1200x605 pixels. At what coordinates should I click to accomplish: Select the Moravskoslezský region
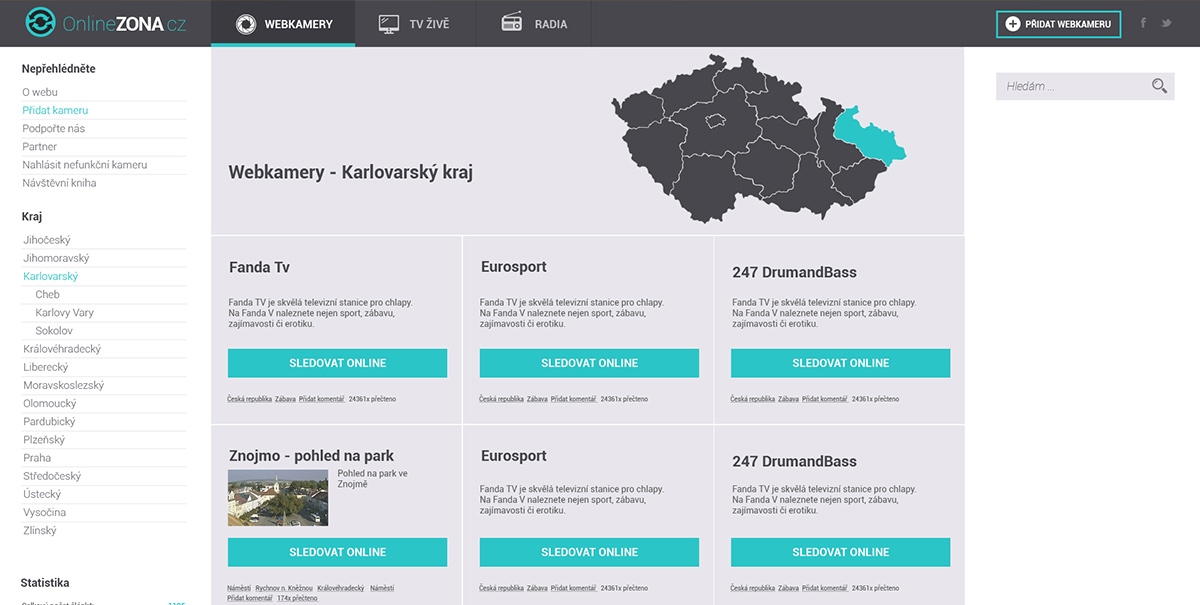click(x=63, y=385)
